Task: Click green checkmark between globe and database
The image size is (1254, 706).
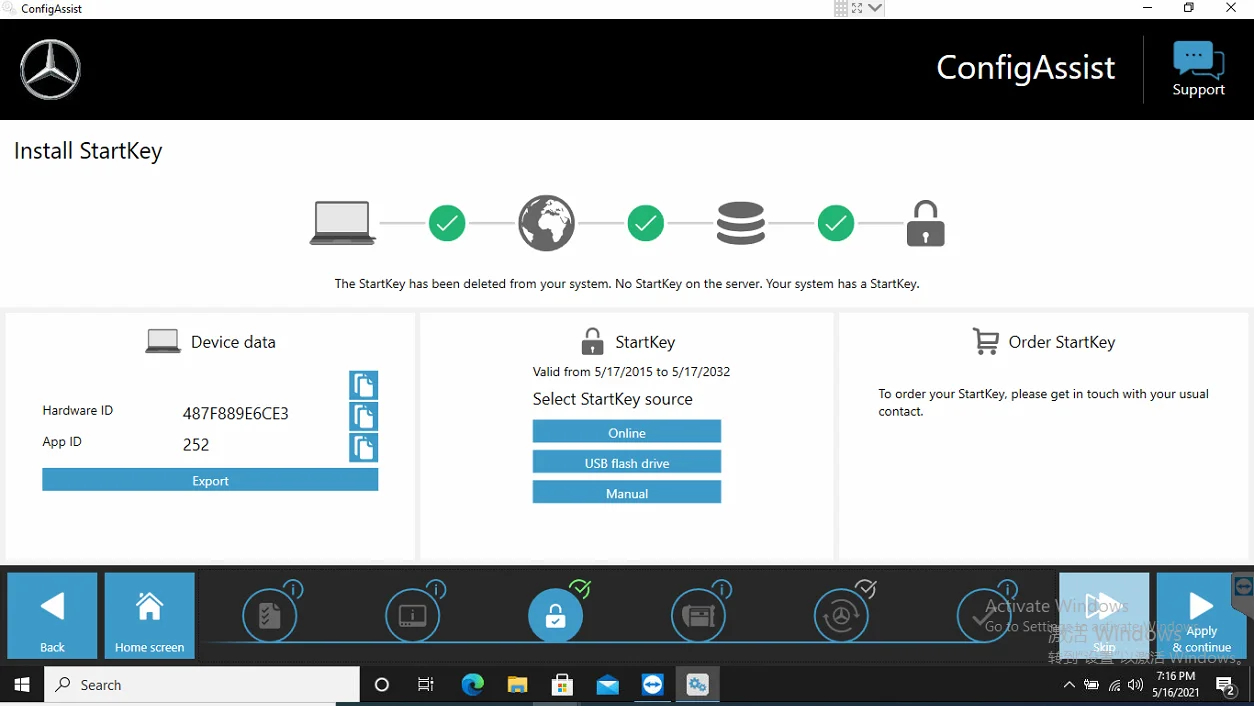Action: point(646,223)
